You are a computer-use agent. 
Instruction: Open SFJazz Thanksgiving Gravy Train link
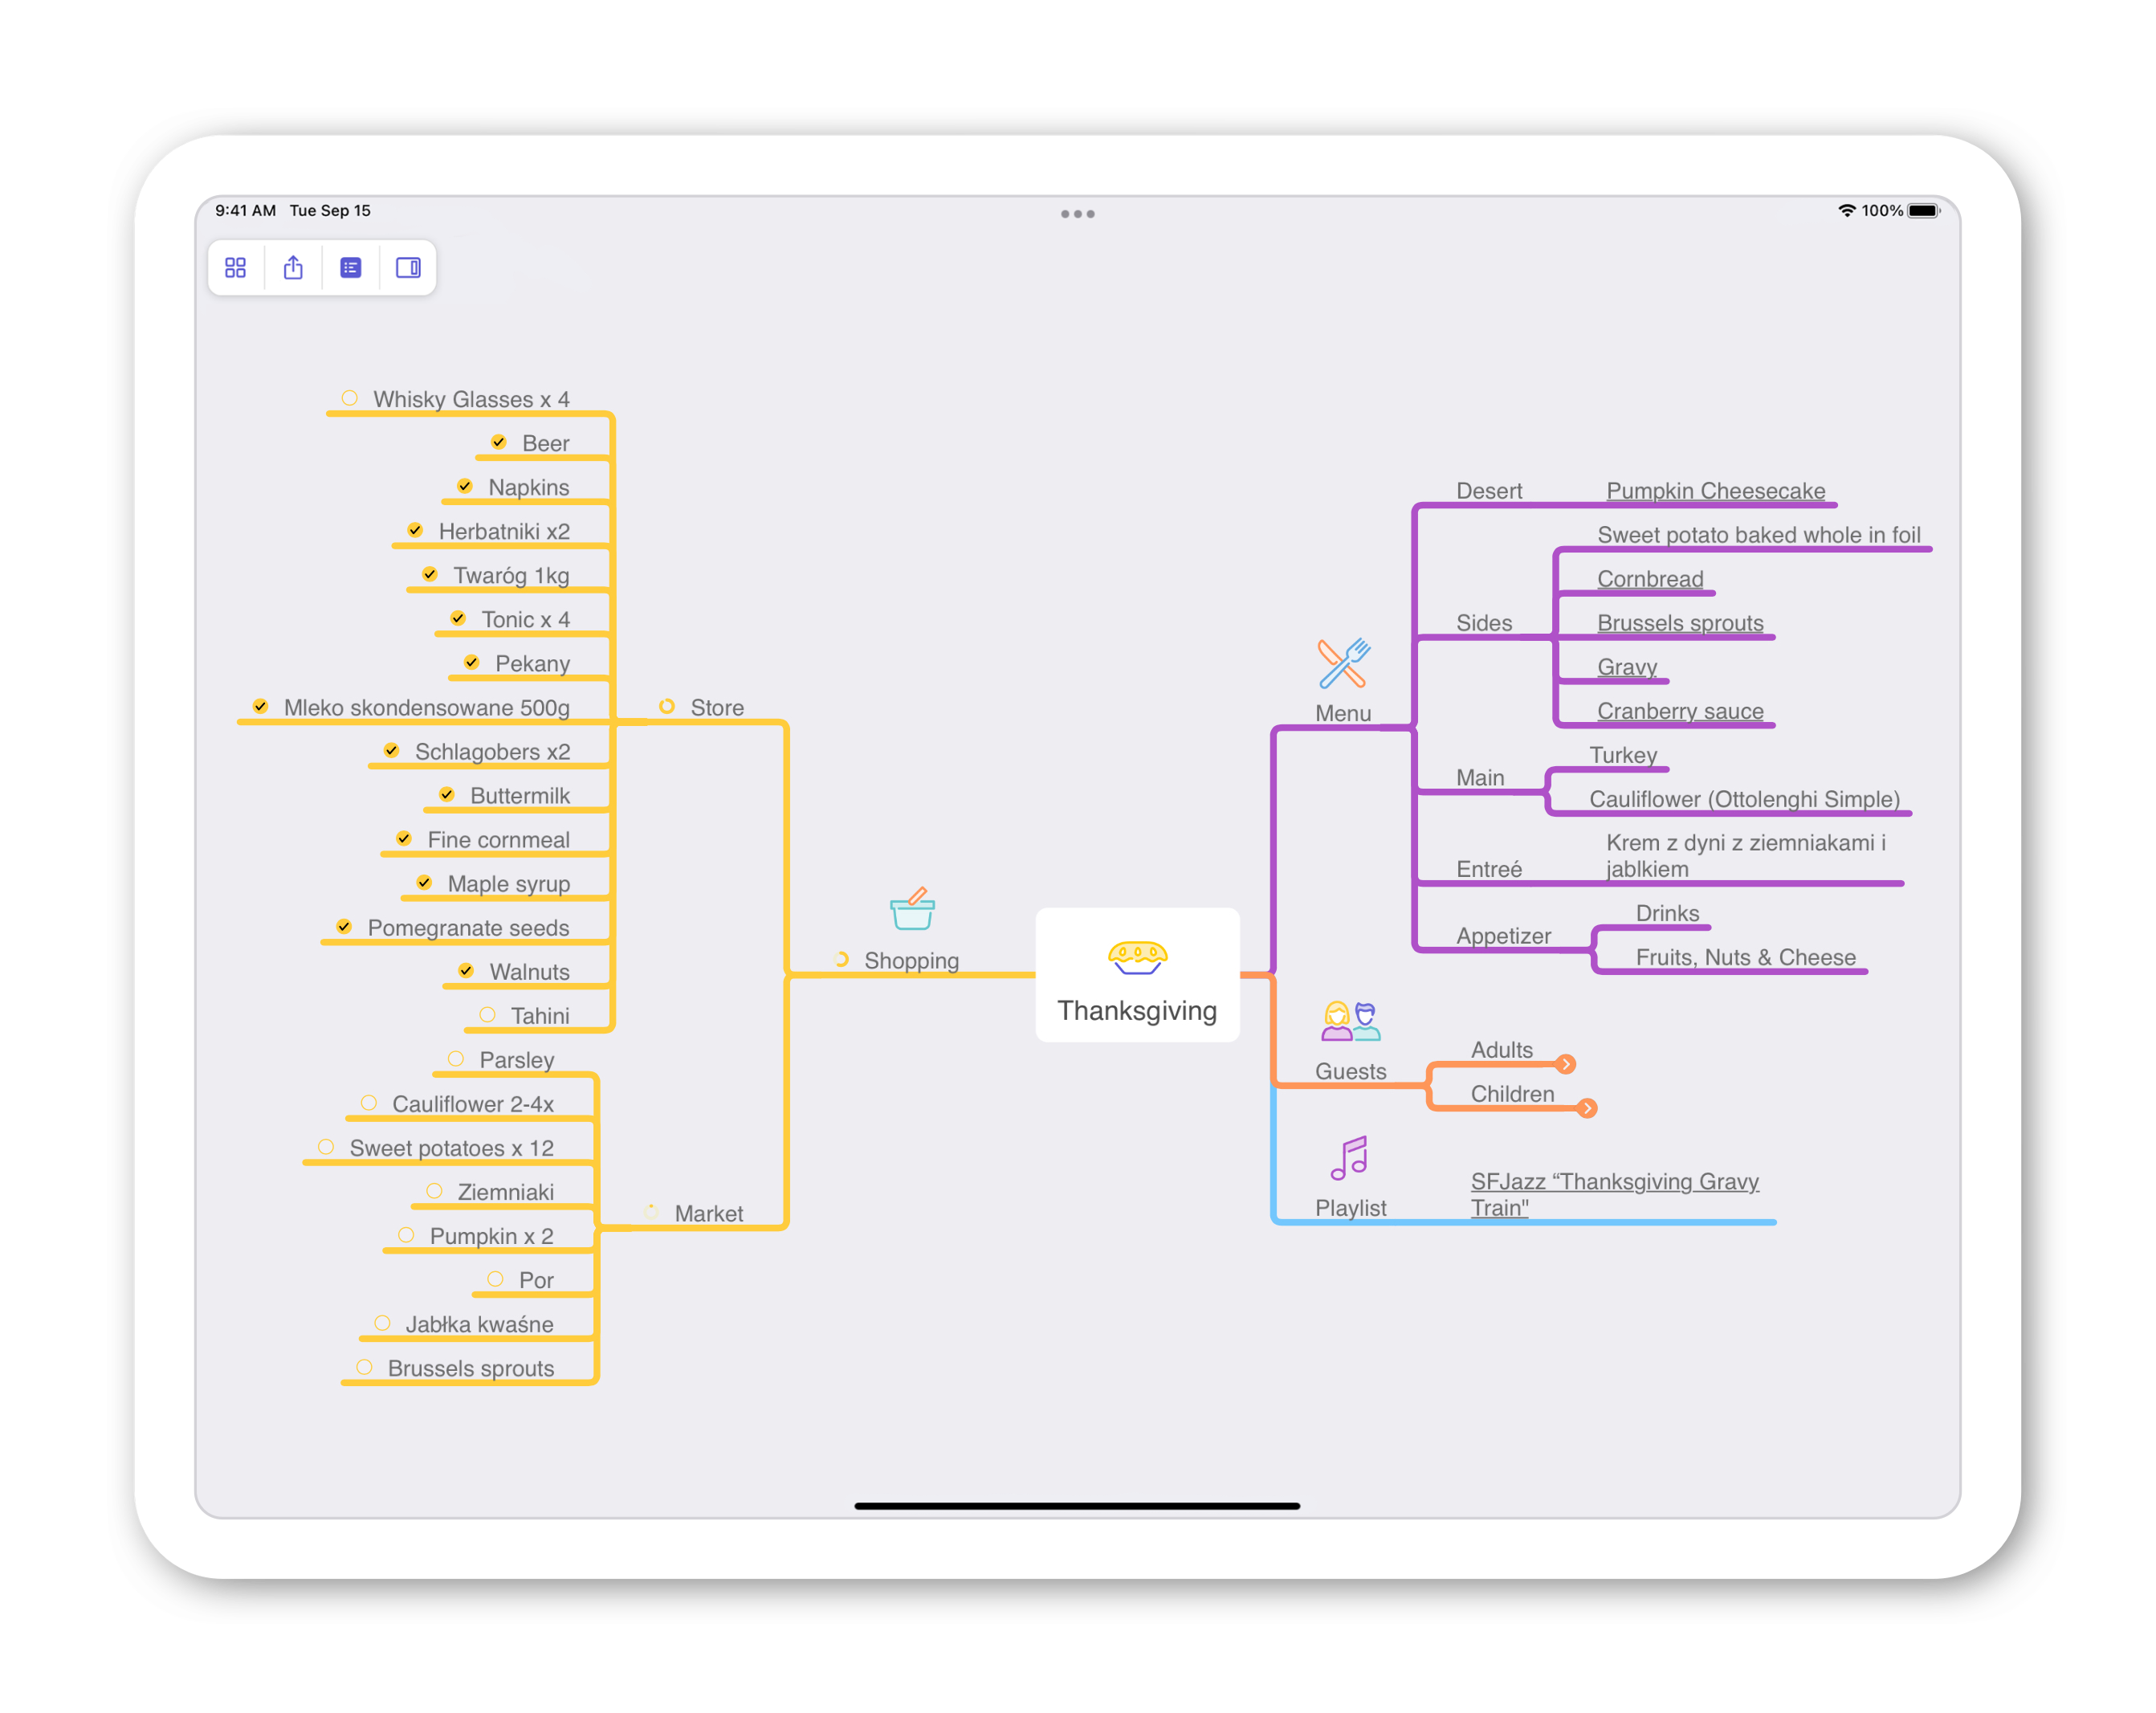tap(1614, 1194)
